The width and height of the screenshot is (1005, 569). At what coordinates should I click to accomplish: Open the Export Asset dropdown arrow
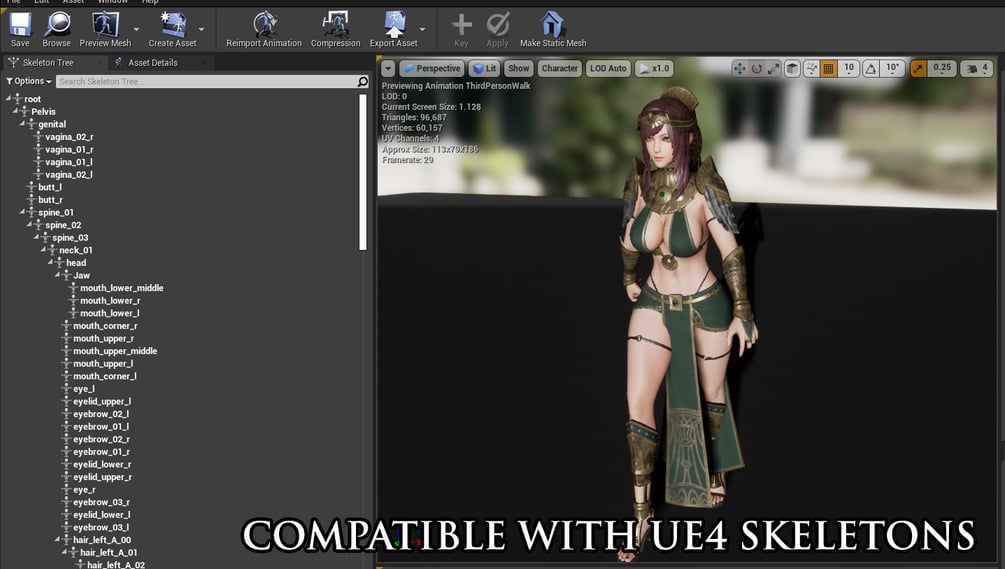(x=422, y=29)
